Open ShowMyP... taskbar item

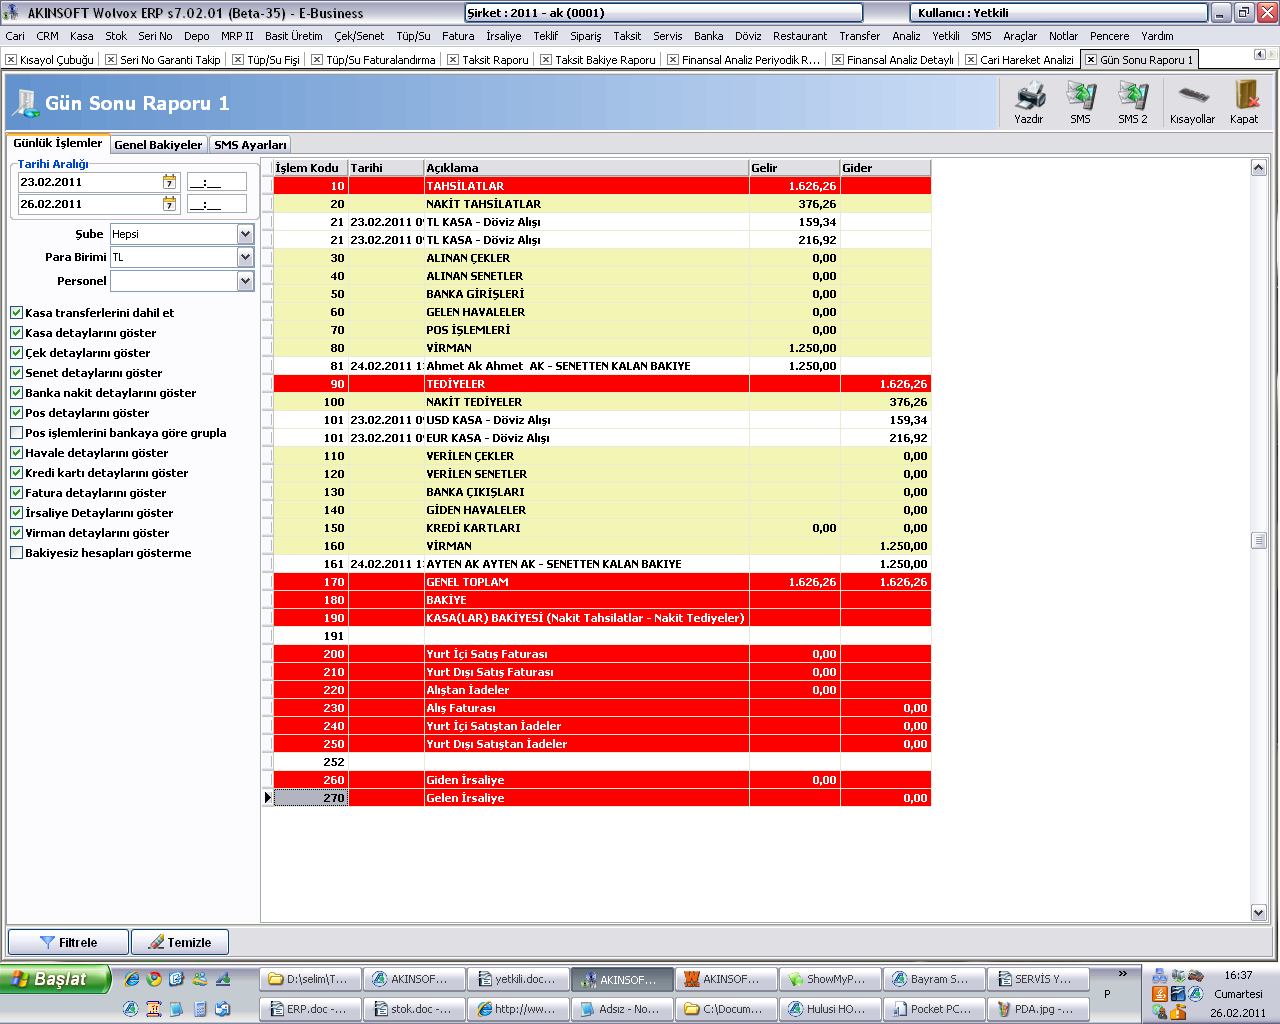[x=830, y=979]
